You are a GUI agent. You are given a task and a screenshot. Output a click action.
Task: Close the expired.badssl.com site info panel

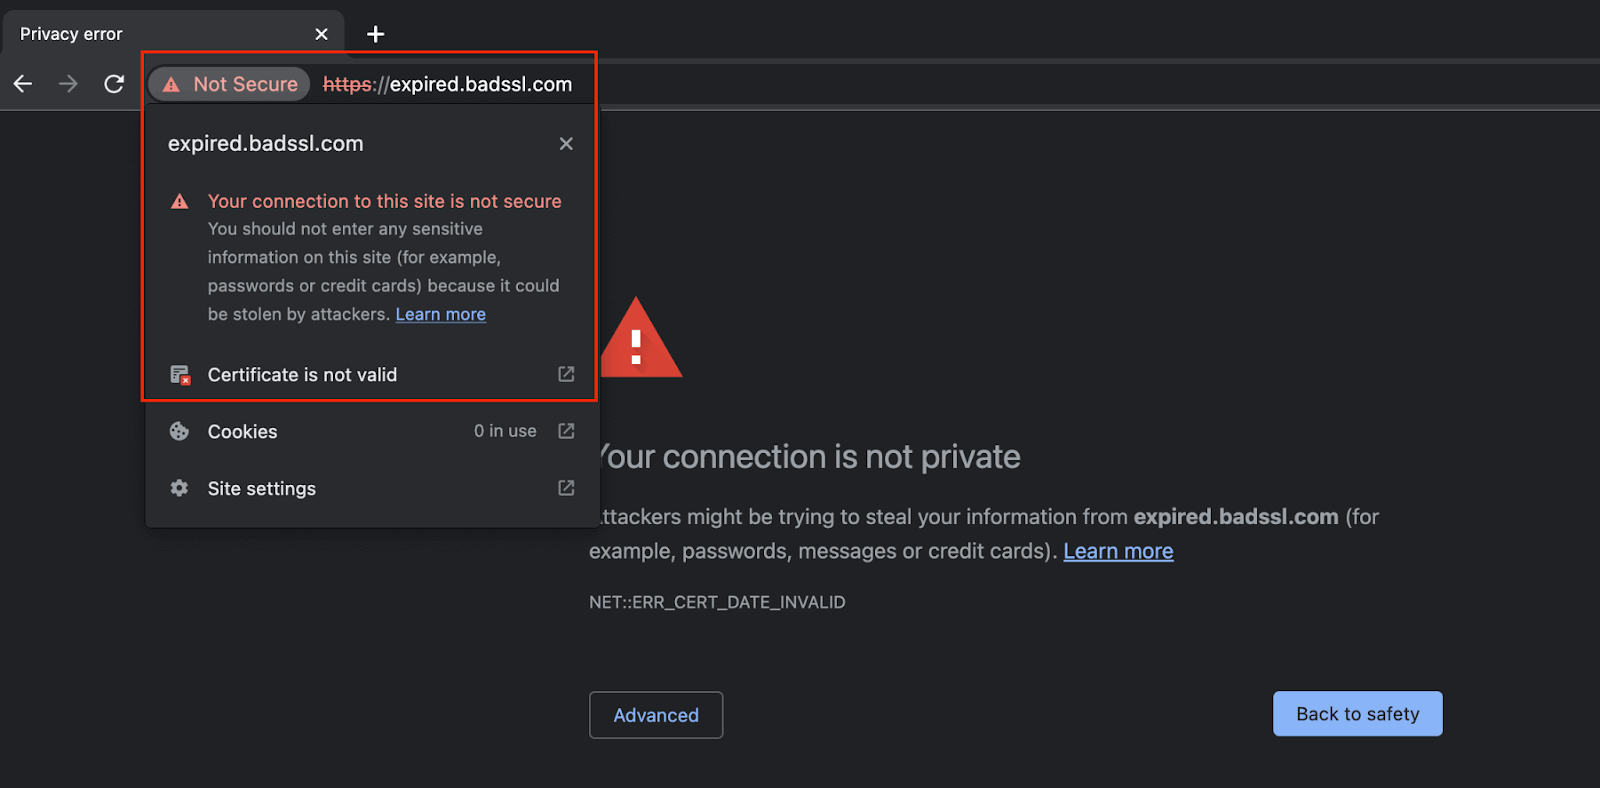coord(566,143)
